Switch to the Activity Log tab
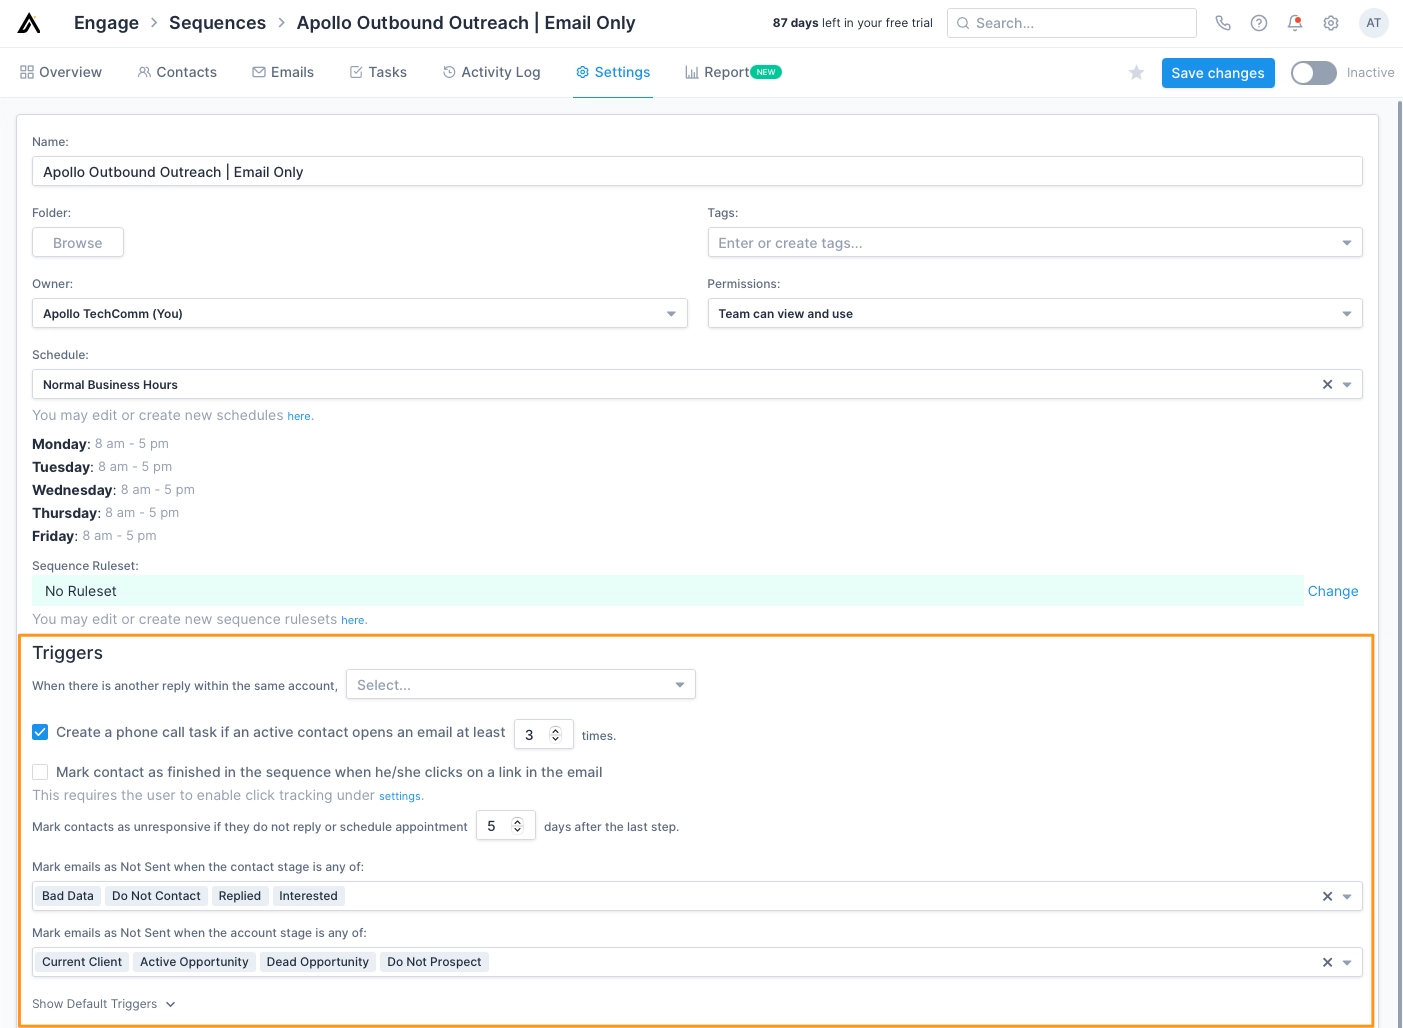This screenshot has height=1028, width=1403. pos(491,72)
